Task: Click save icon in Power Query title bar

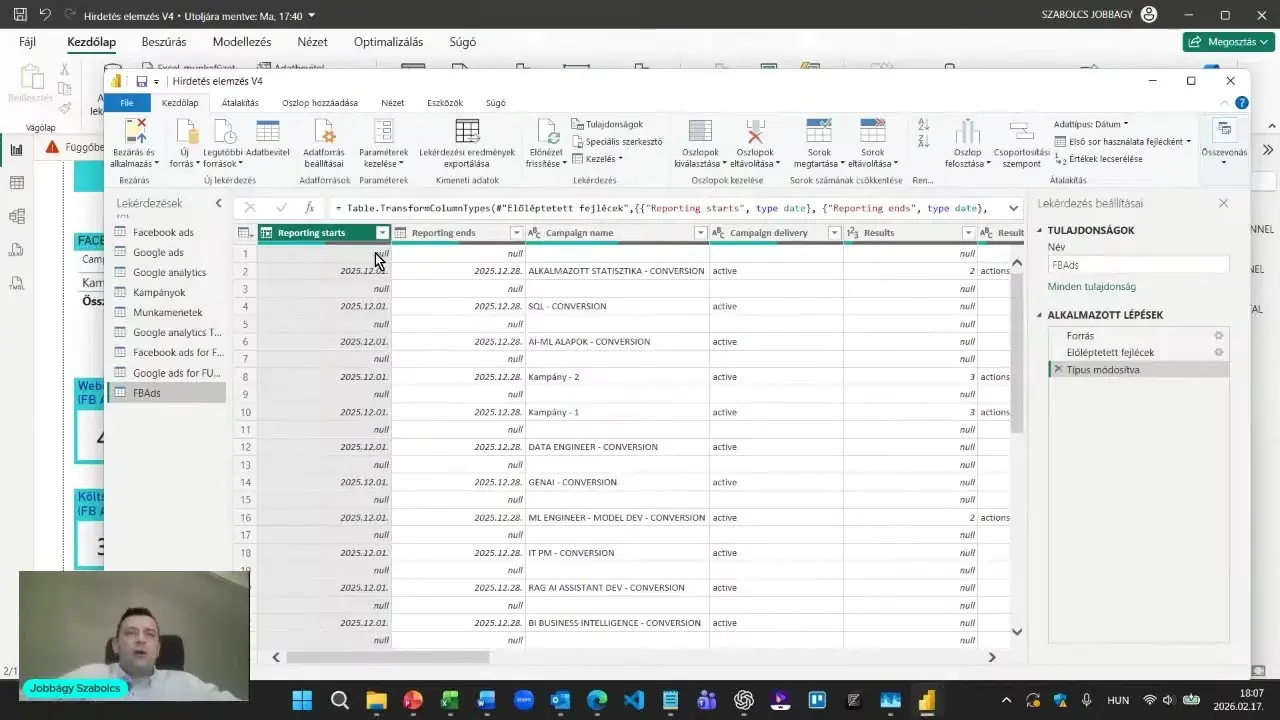Action: tap(142, 81)
